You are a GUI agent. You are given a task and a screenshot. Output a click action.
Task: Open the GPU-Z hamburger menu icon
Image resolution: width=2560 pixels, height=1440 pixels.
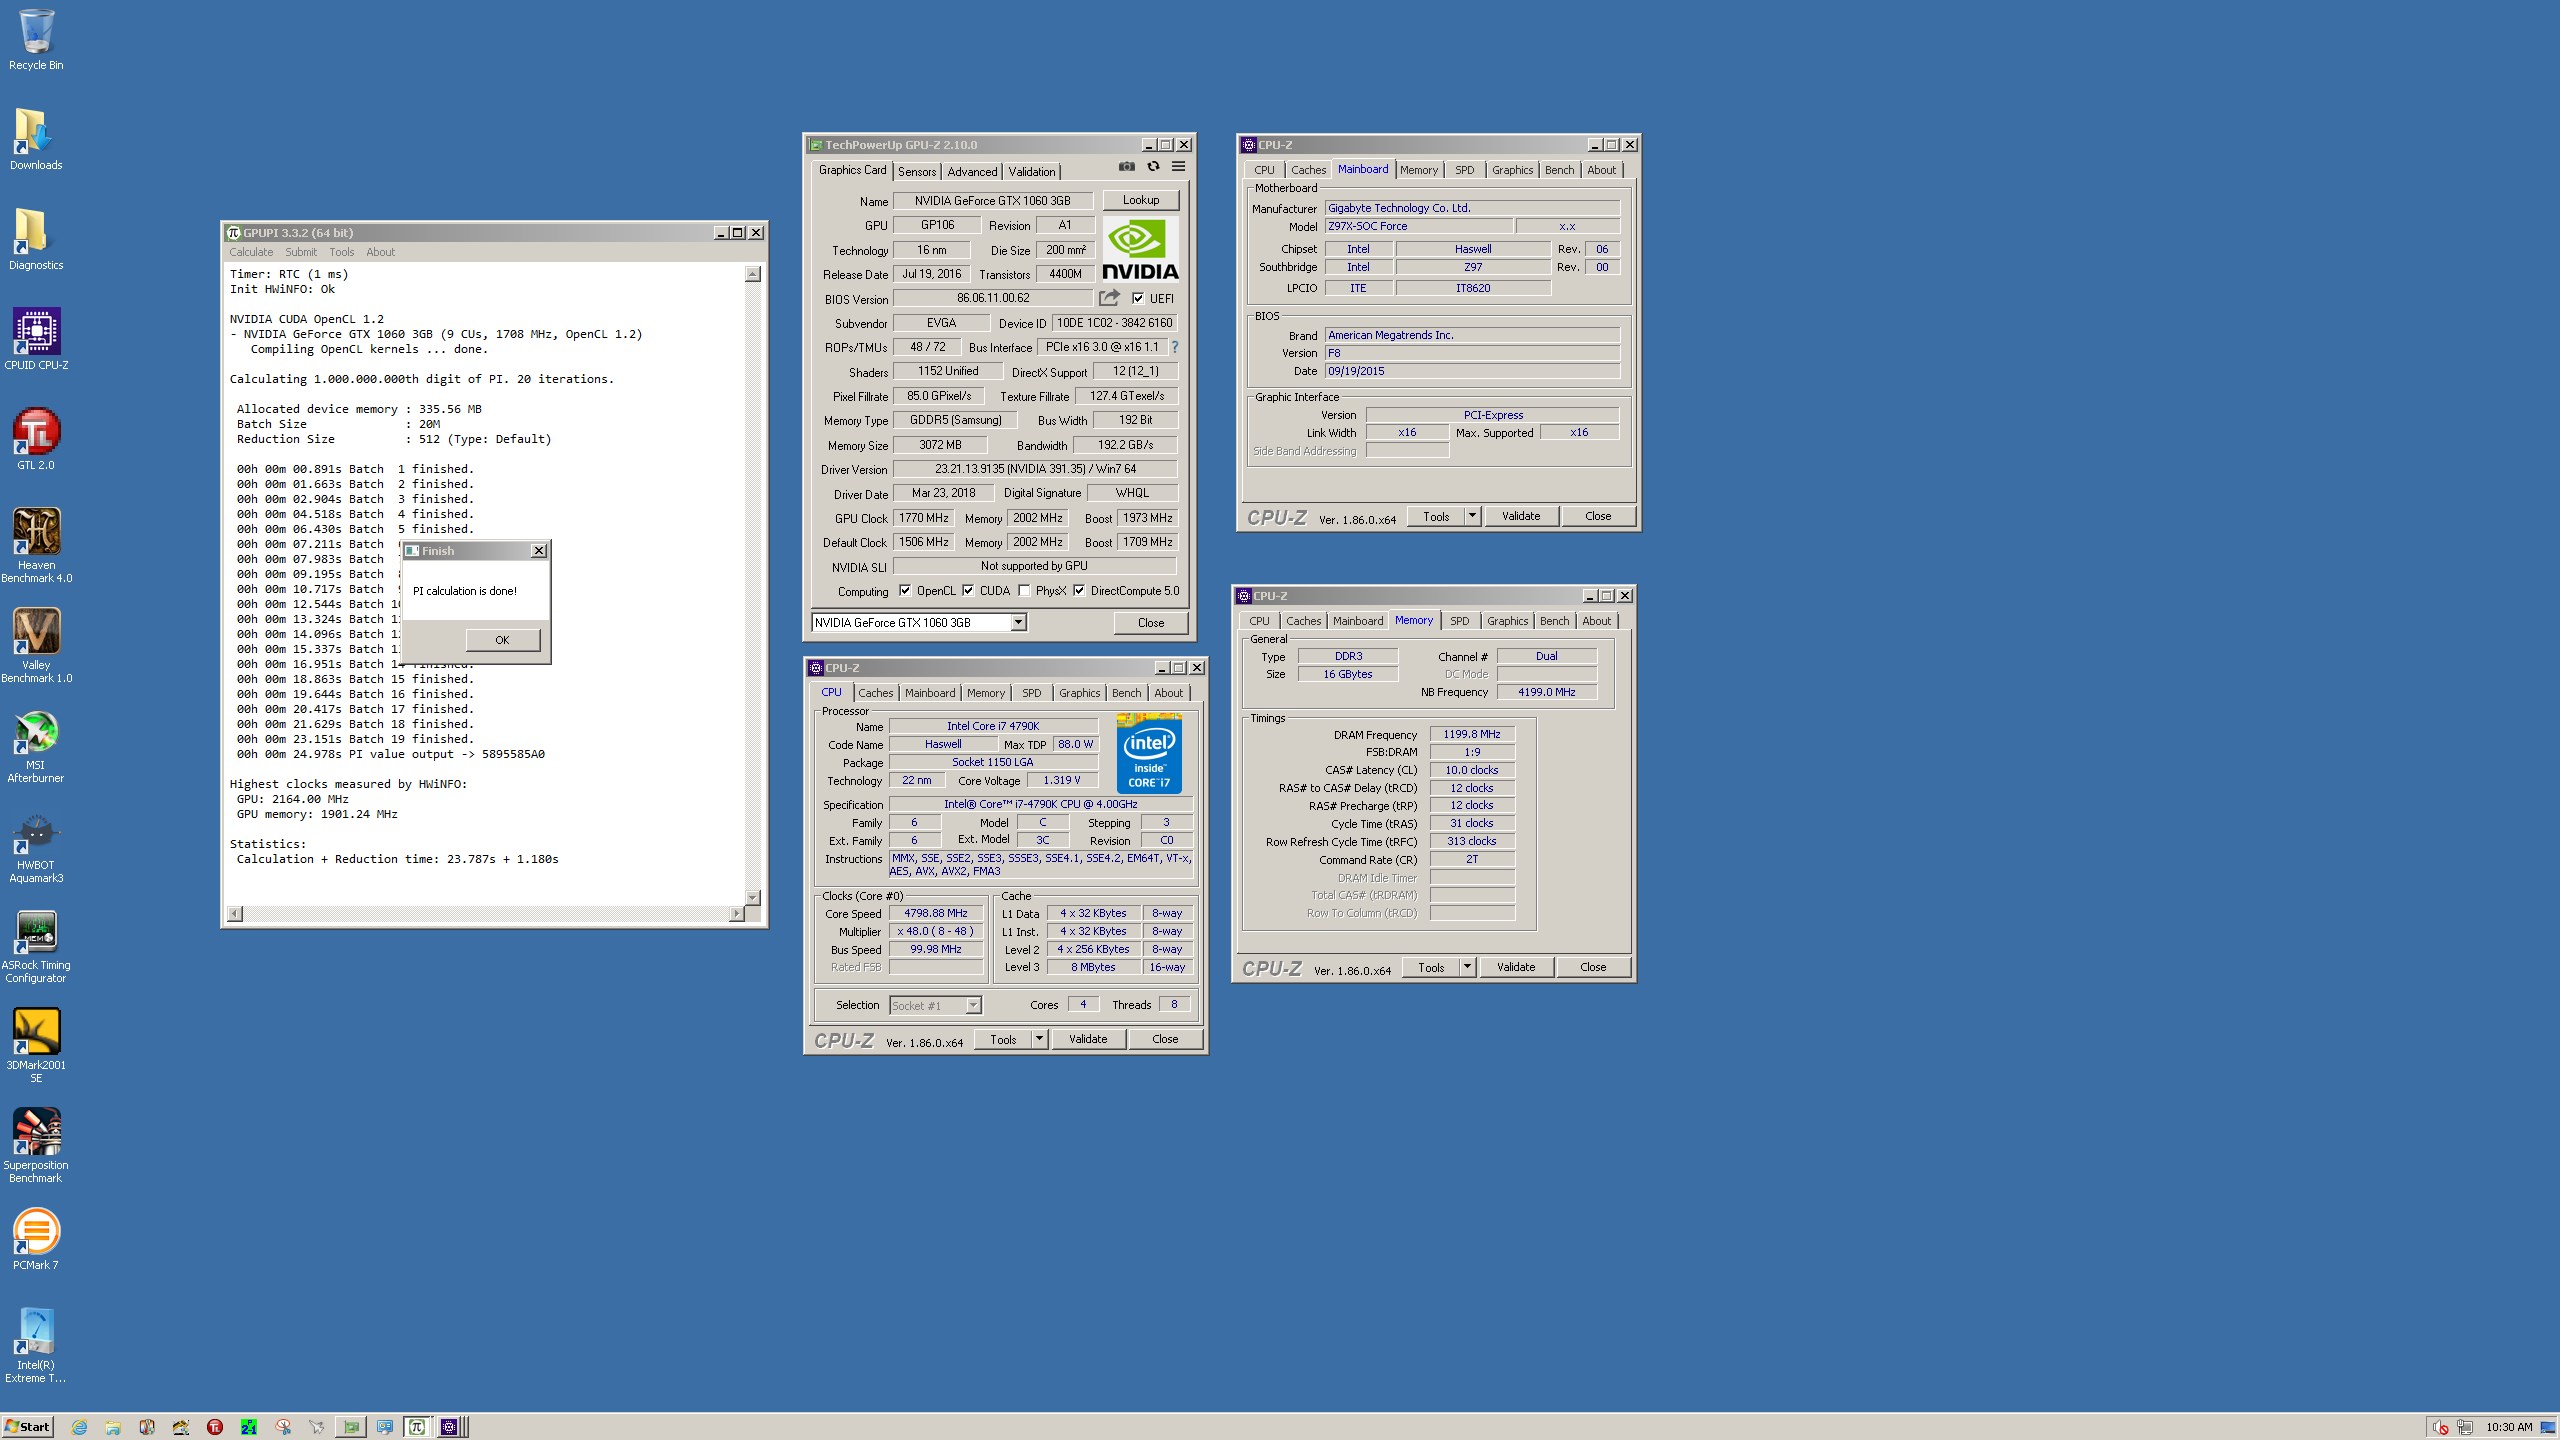pos(1179,167)
